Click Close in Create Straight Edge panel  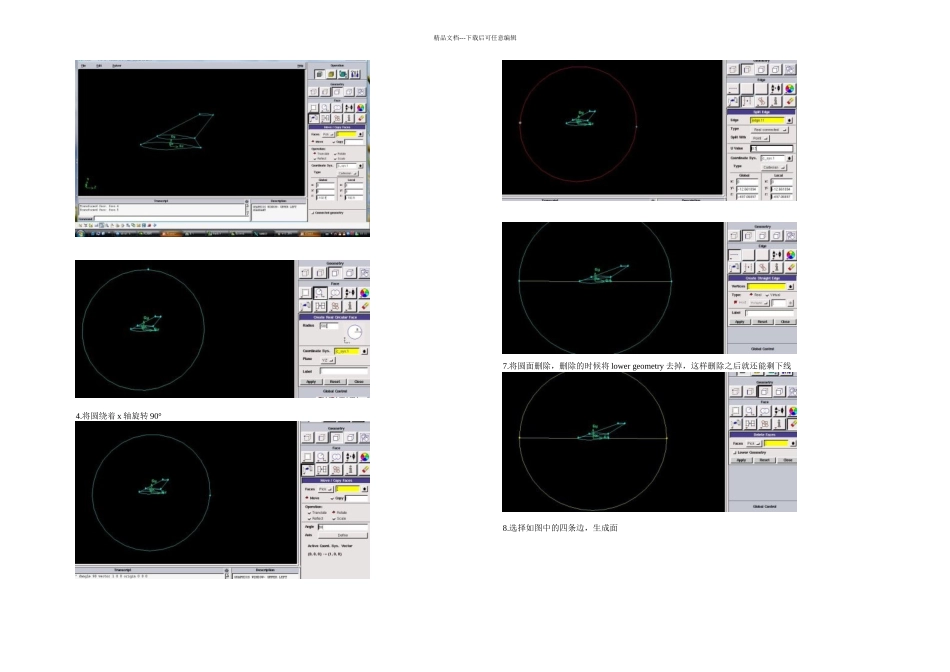click(785, 322)
